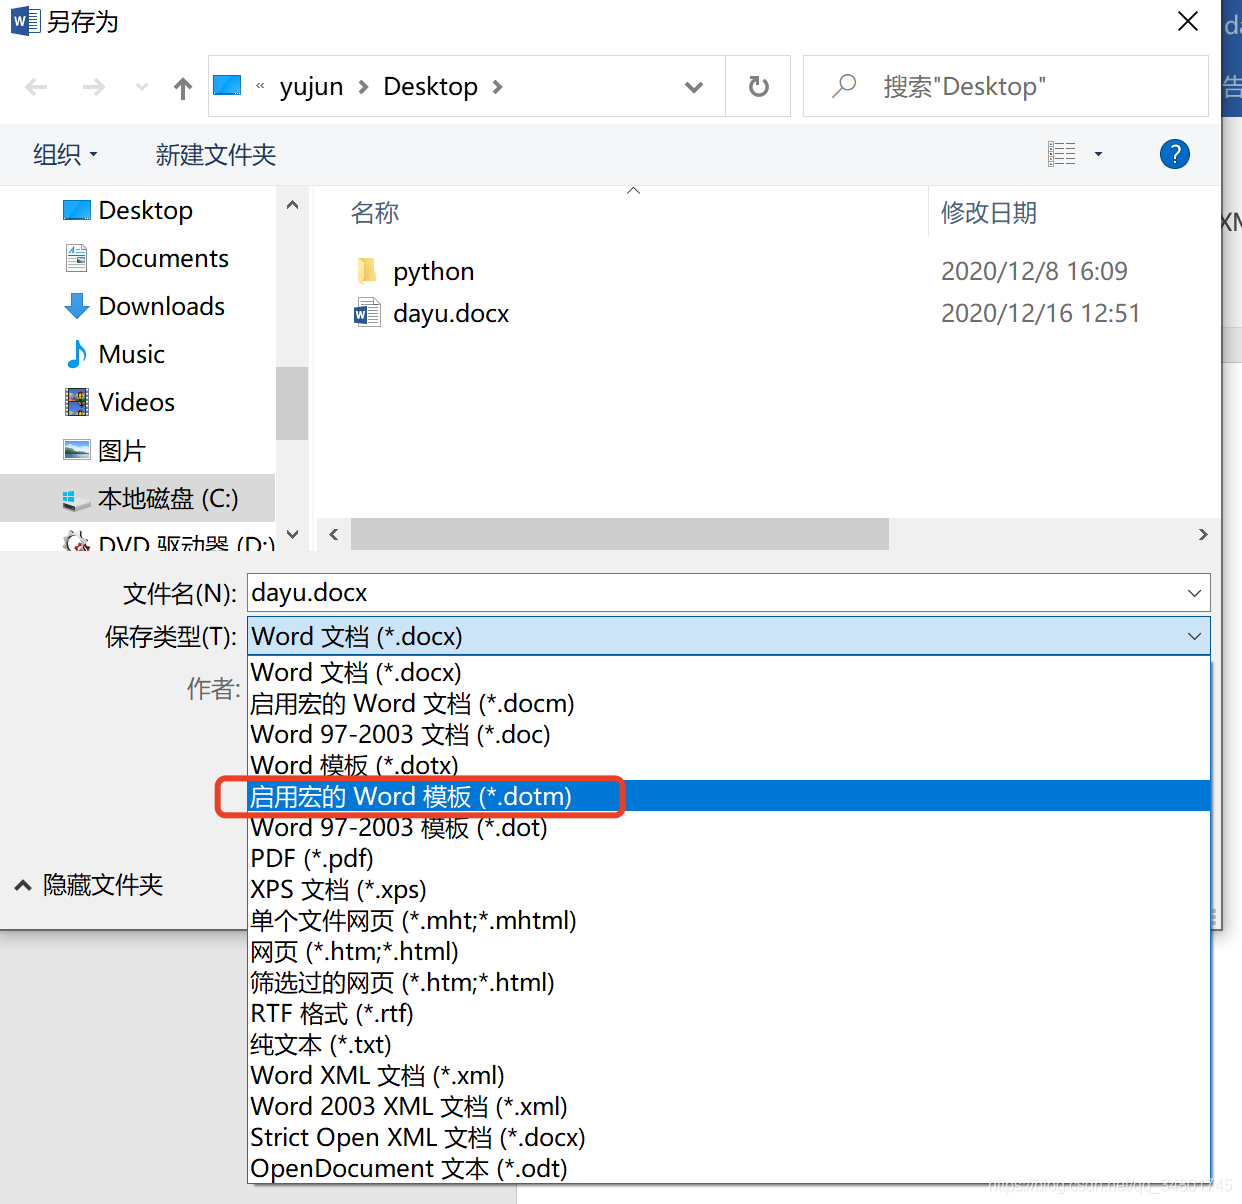The height and width of the screenshot is (1204, 1242).
Task: Choose Word 文档 (*.docx) in list
Action: 729,672
